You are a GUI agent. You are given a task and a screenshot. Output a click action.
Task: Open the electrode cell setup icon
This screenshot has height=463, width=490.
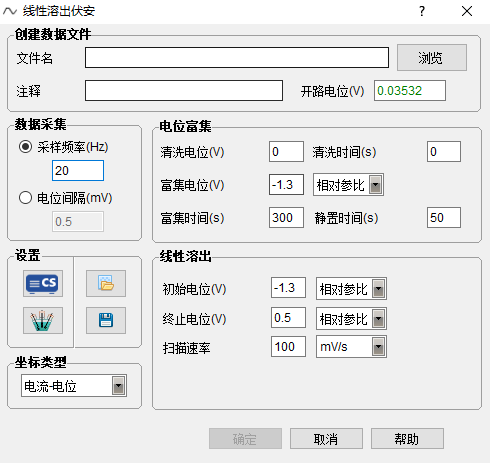click(x=43, y=320)
